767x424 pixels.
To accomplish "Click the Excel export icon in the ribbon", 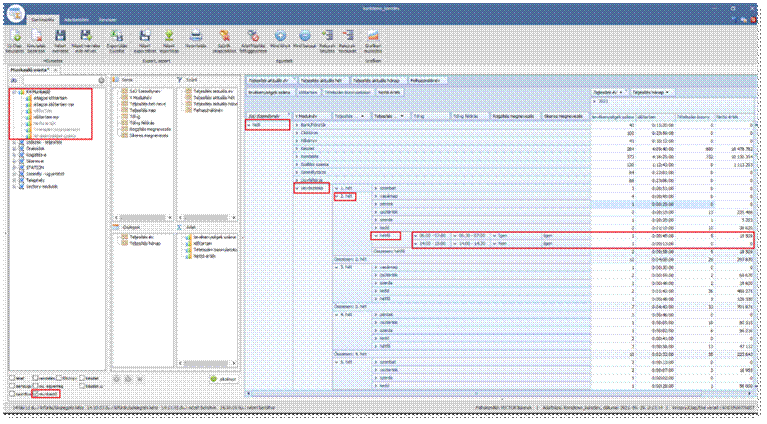I will [x=118, y=37].
